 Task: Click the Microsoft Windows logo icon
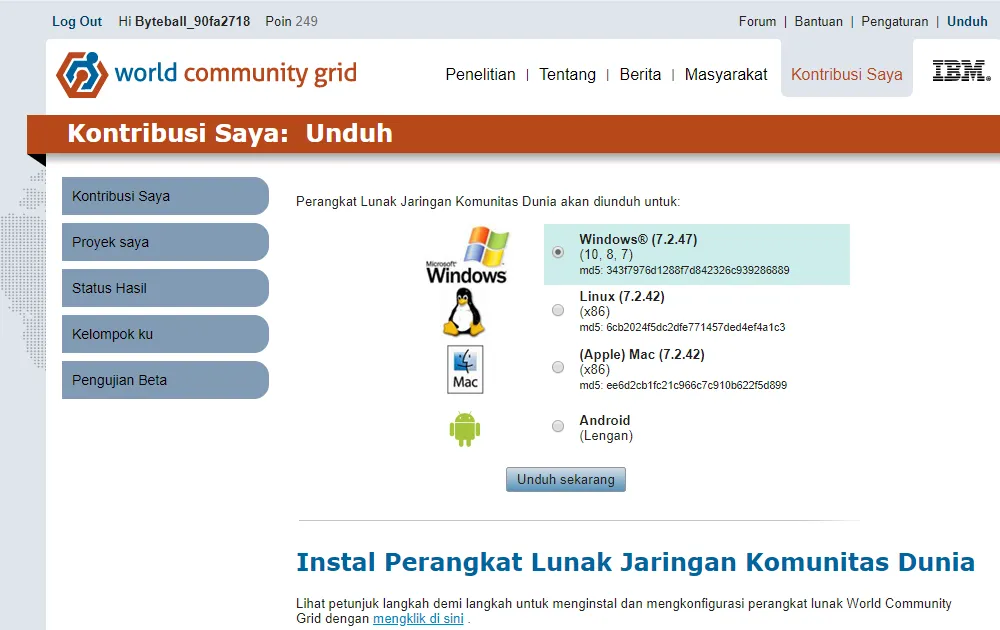click(467, 254)
